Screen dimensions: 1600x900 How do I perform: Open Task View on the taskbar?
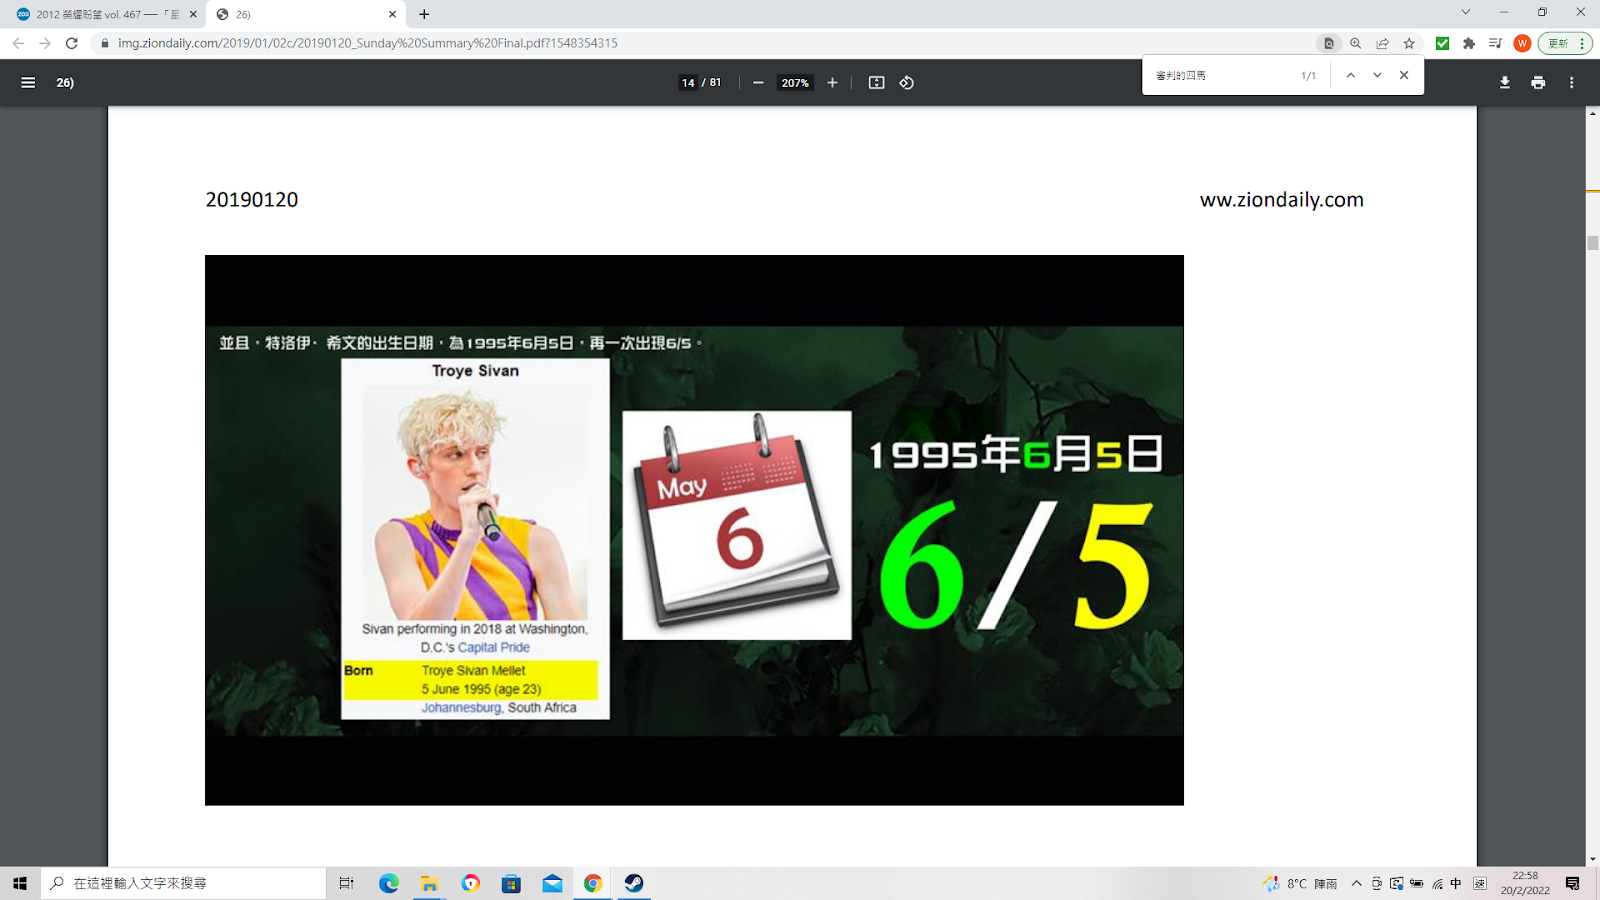coord(346,883)
